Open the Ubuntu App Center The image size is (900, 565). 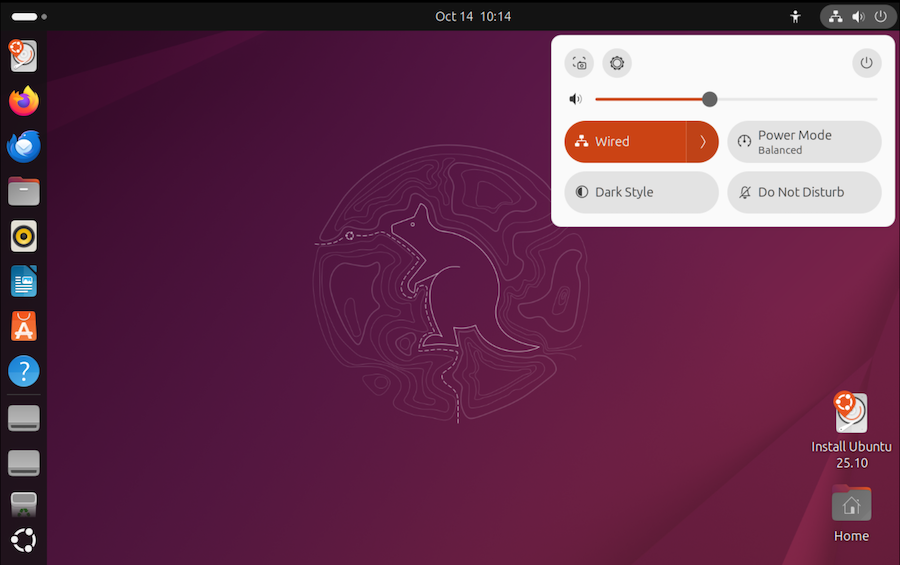24,326
